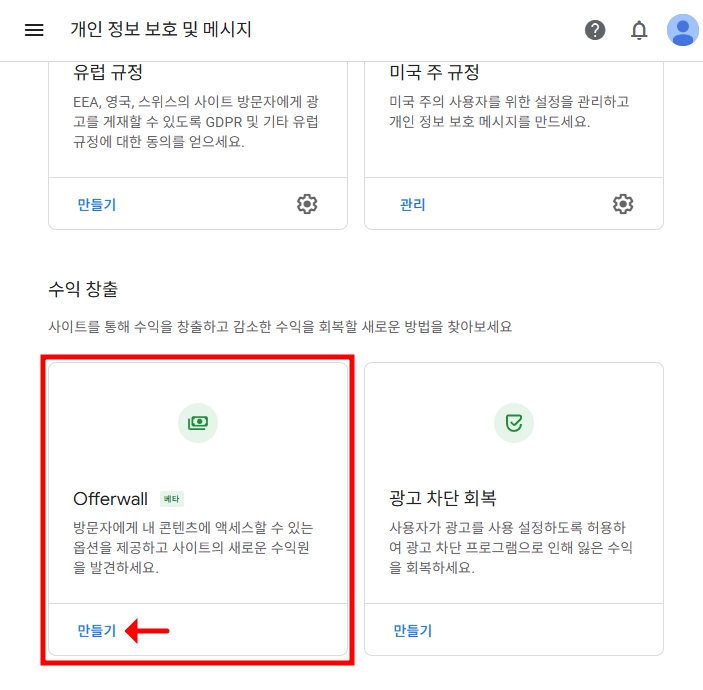
Task: Click the 광고 차단 회복 title
Action: point(443,498)
